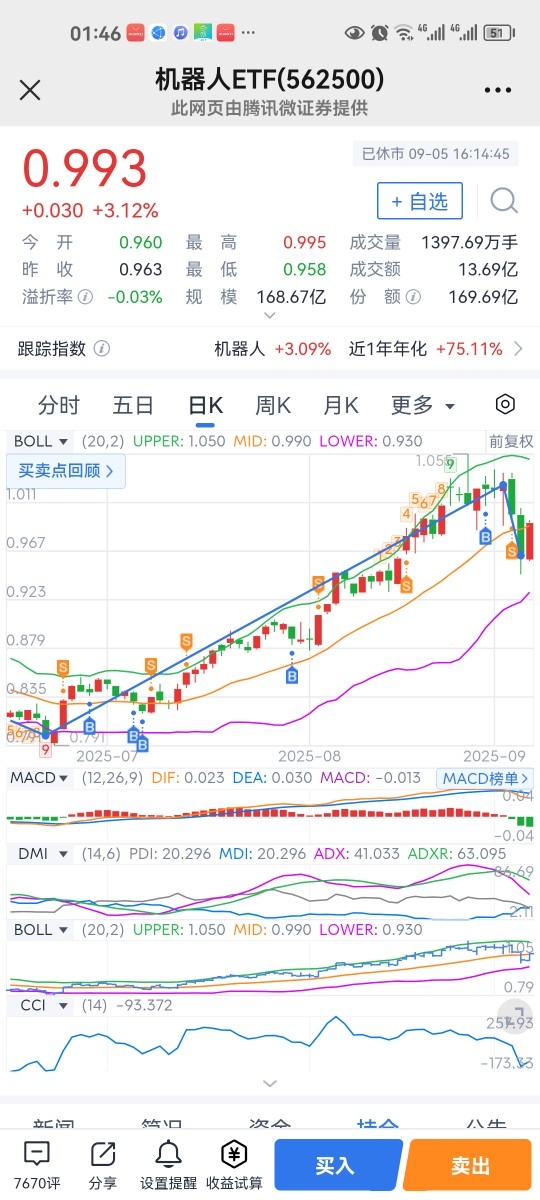540x1200 pixels.
Task: Tap the 最低 0.958 value
Action: (304, 269)
